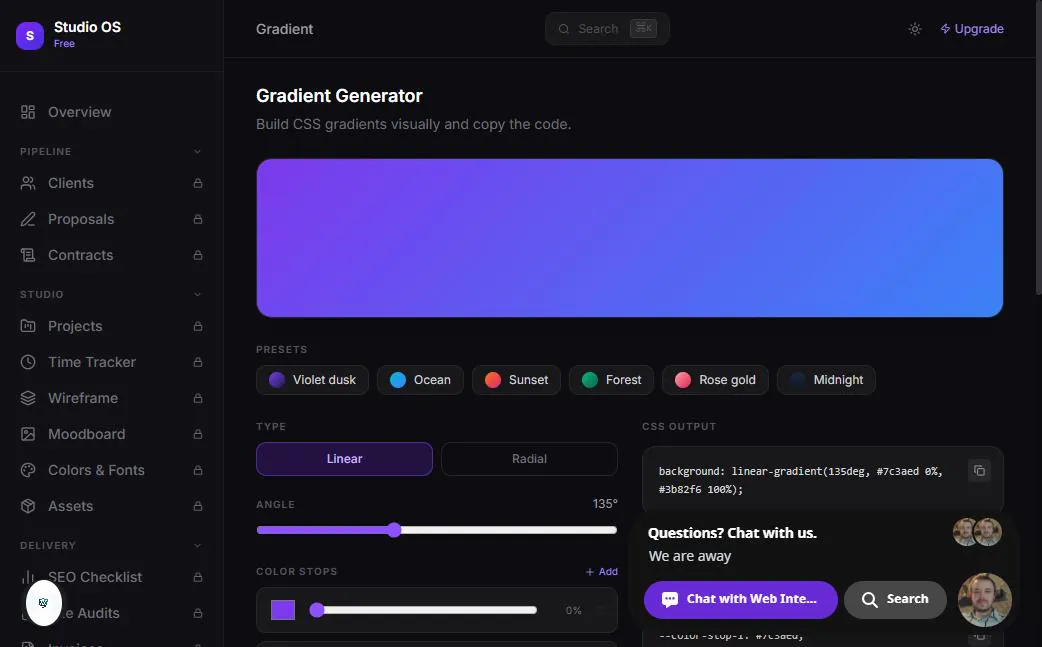Collapse the Studio section
Screen dimensions: 1042x647
point(197,294)
